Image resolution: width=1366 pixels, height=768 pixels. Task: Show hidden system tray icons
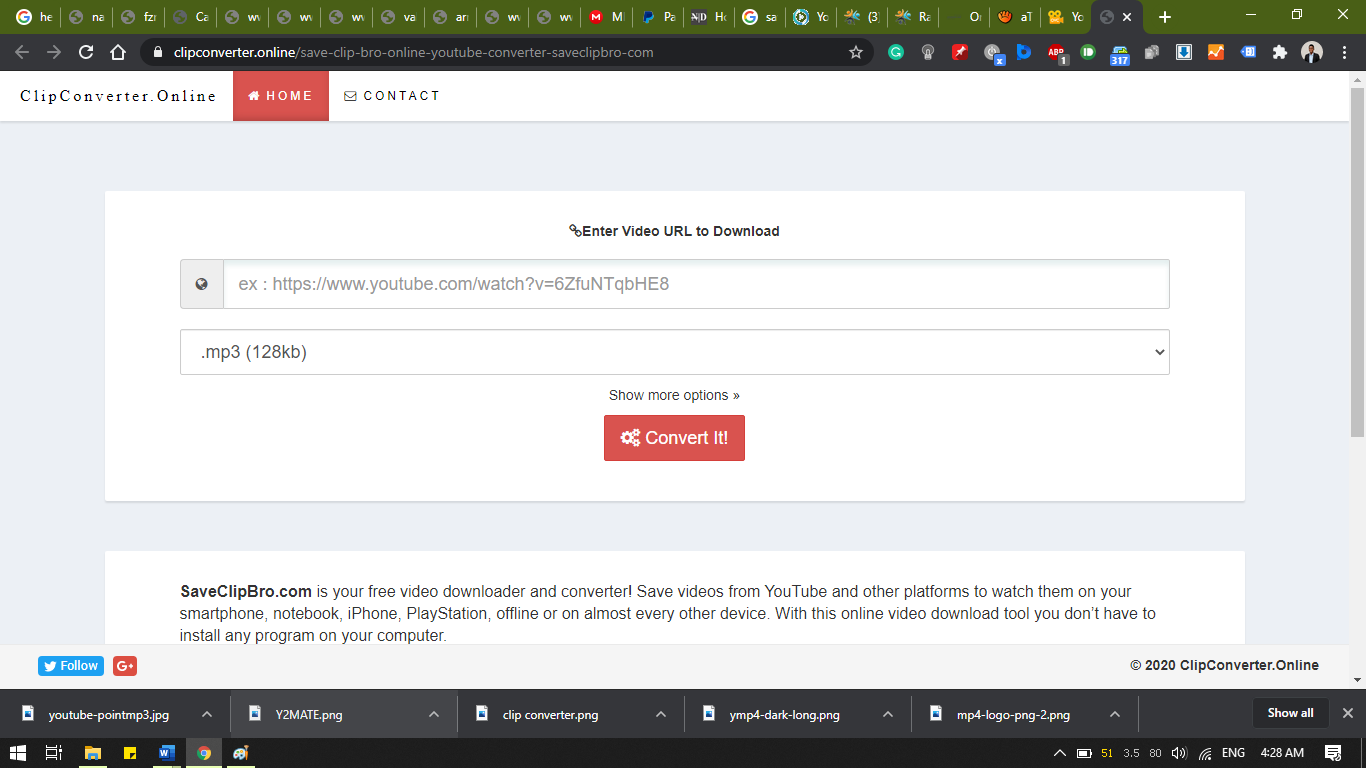coord(1060,753)
